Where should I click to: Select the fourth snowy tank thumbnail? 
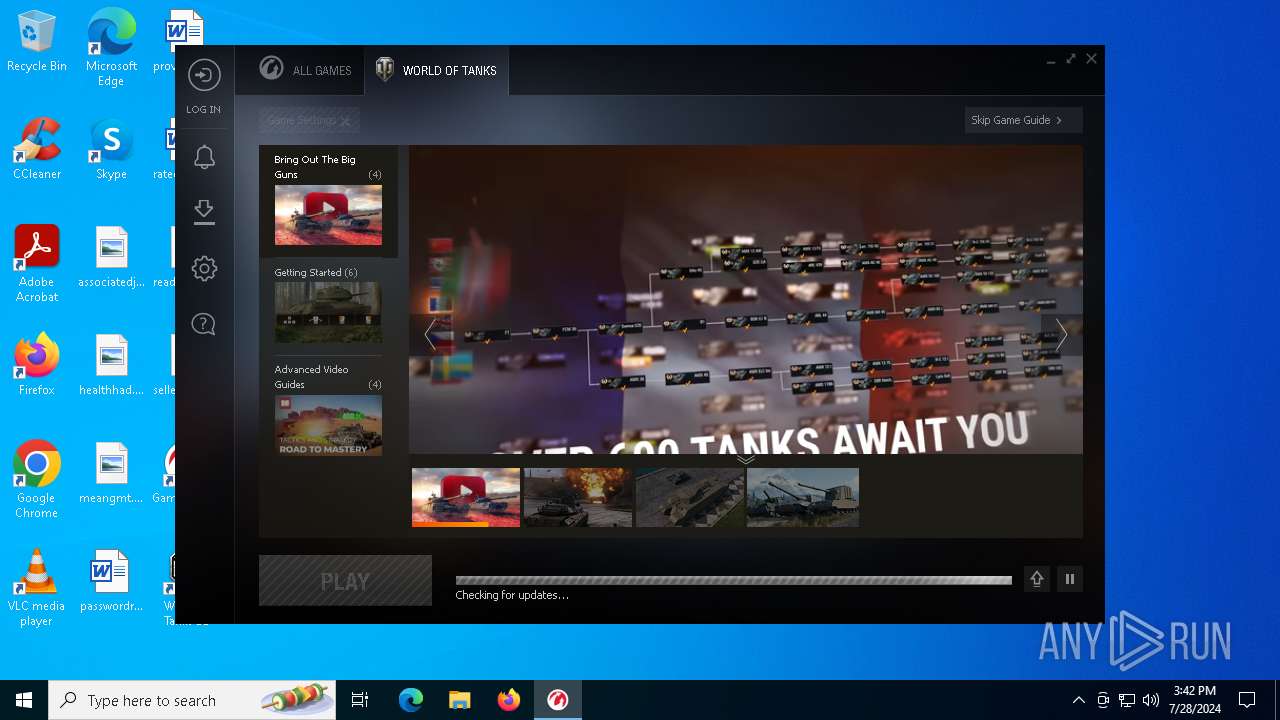[x=803, y=497]
